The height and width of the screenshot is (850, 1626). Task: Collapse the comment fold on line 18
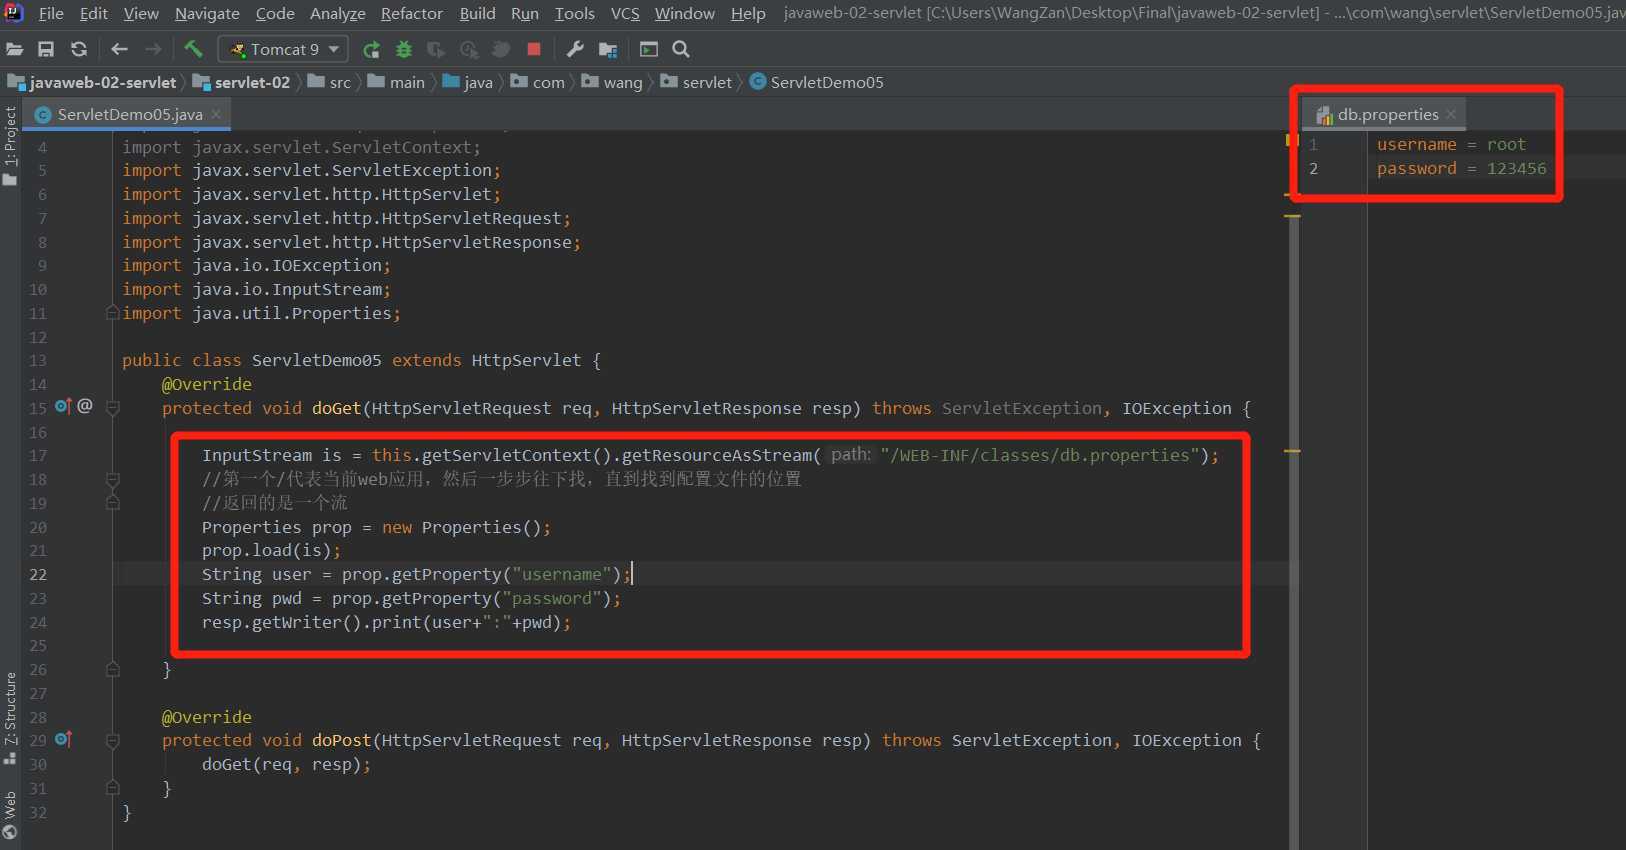(113, 479)
